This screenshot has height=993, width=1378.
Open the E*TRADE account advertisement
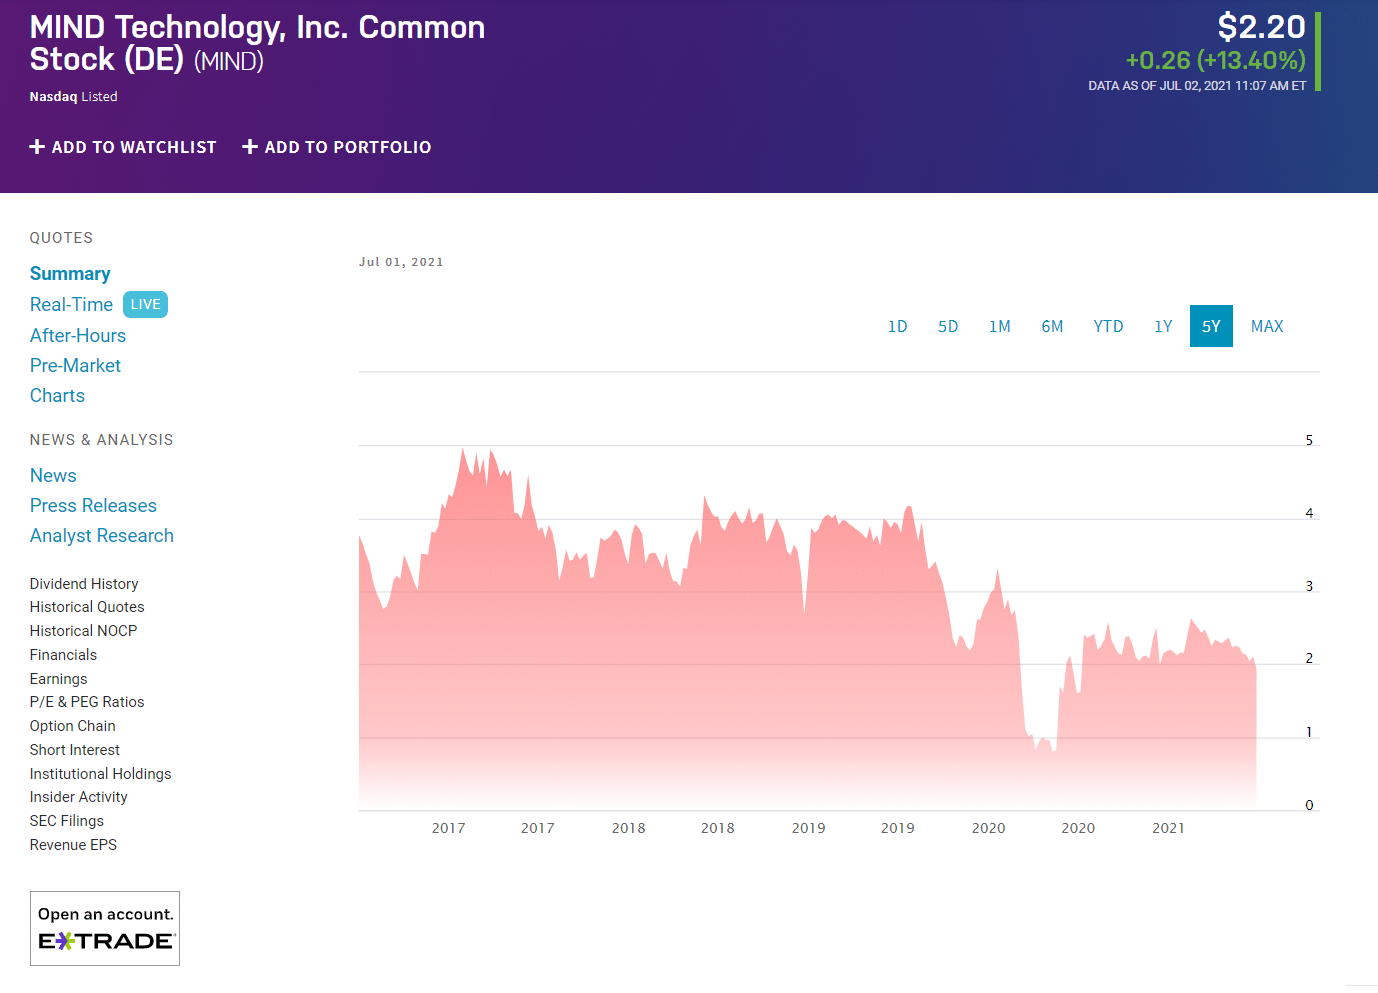coord(105,928)
